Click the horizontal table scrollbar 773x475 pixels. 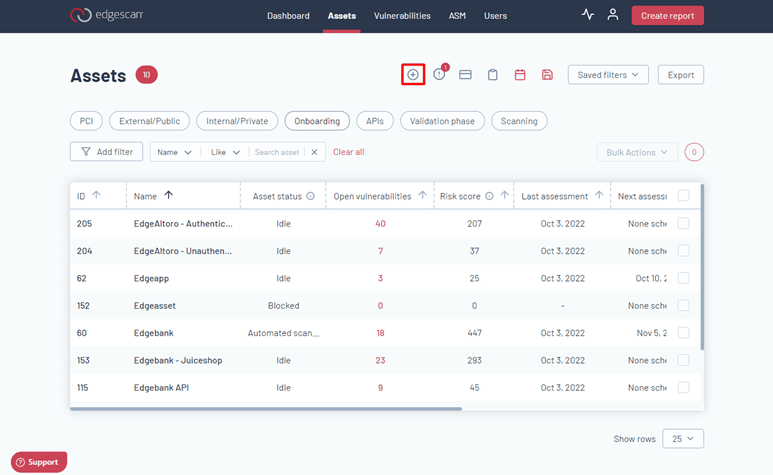coord(266,408)
